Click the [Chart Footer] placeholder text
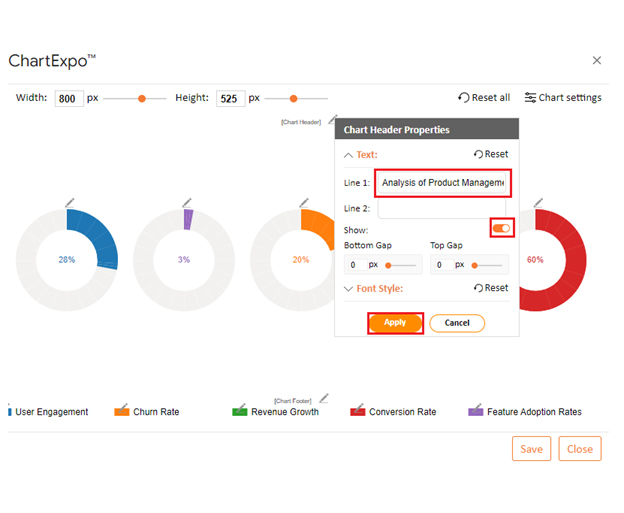Image resolution: width=624 pixels, height=513 pixels. pos(293,400)
